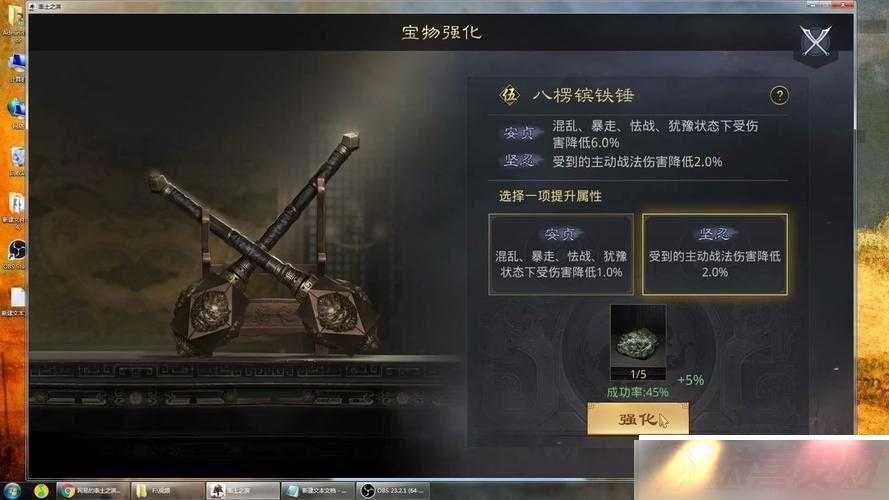Select the 安贞 attribute upgrade option
The height and width of the screenshot is (500, 889).
click(x=561, y=254)
